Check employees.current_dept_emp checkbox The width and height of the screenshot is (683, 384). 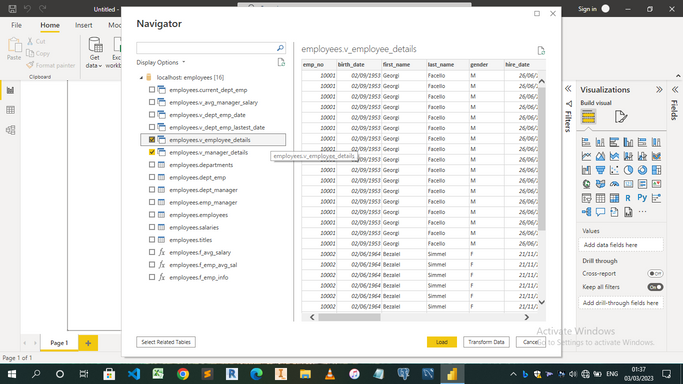coord(152,90)
